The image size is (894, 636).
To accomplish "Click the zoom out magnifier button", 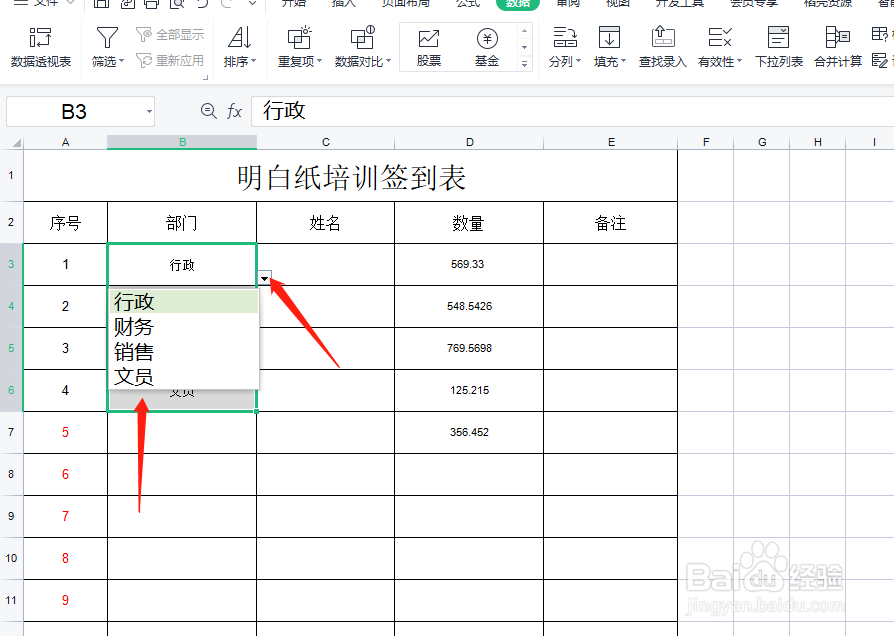I will pos(207,111).
